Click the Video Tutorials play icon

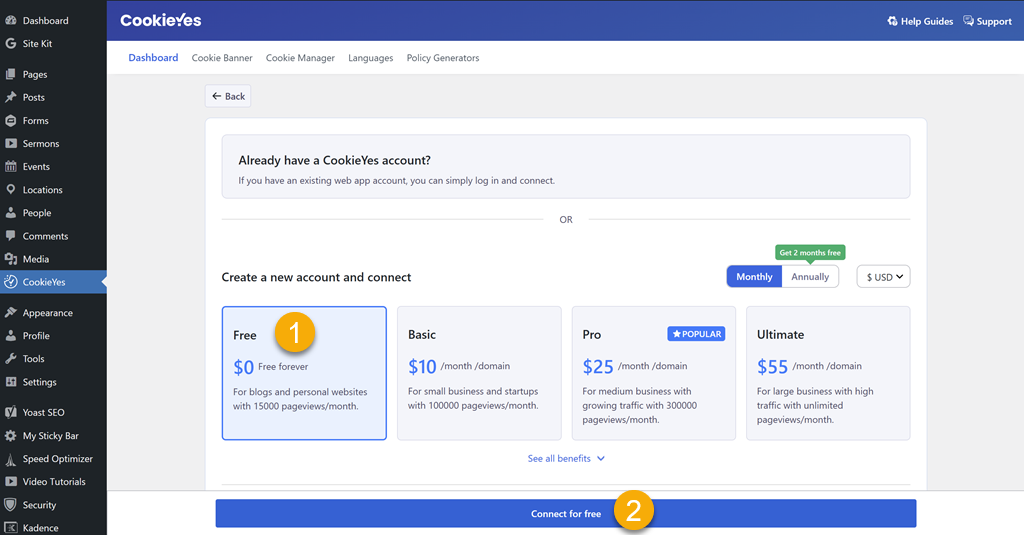(10, 481)
